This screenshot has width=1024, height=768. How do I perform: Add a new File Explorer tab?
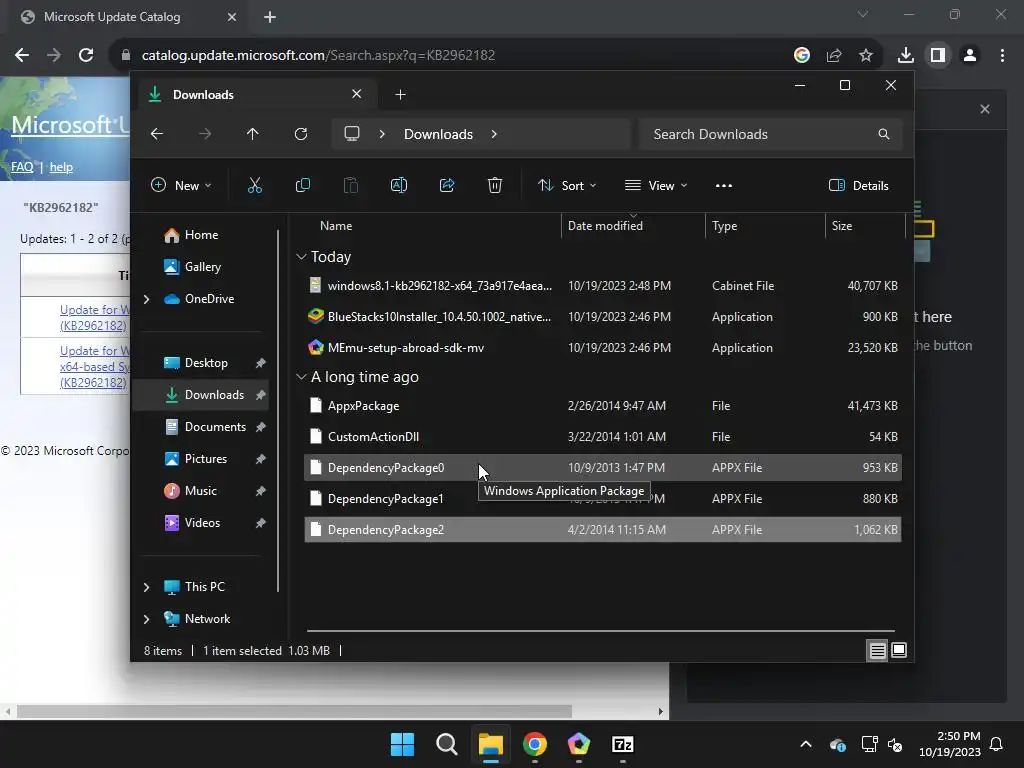[400, 95]
